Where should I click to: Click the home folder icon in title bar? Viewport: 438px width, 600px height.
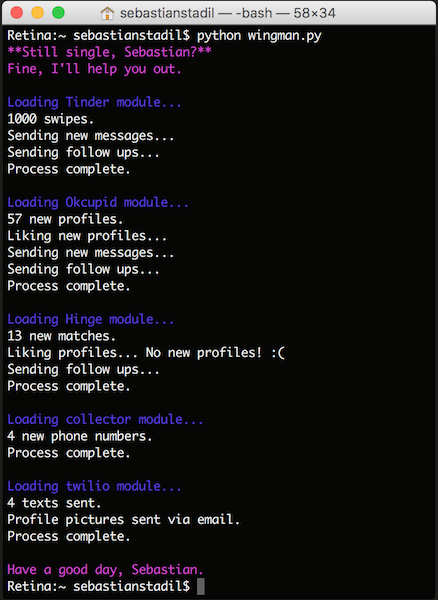click(x=107, y=13)
